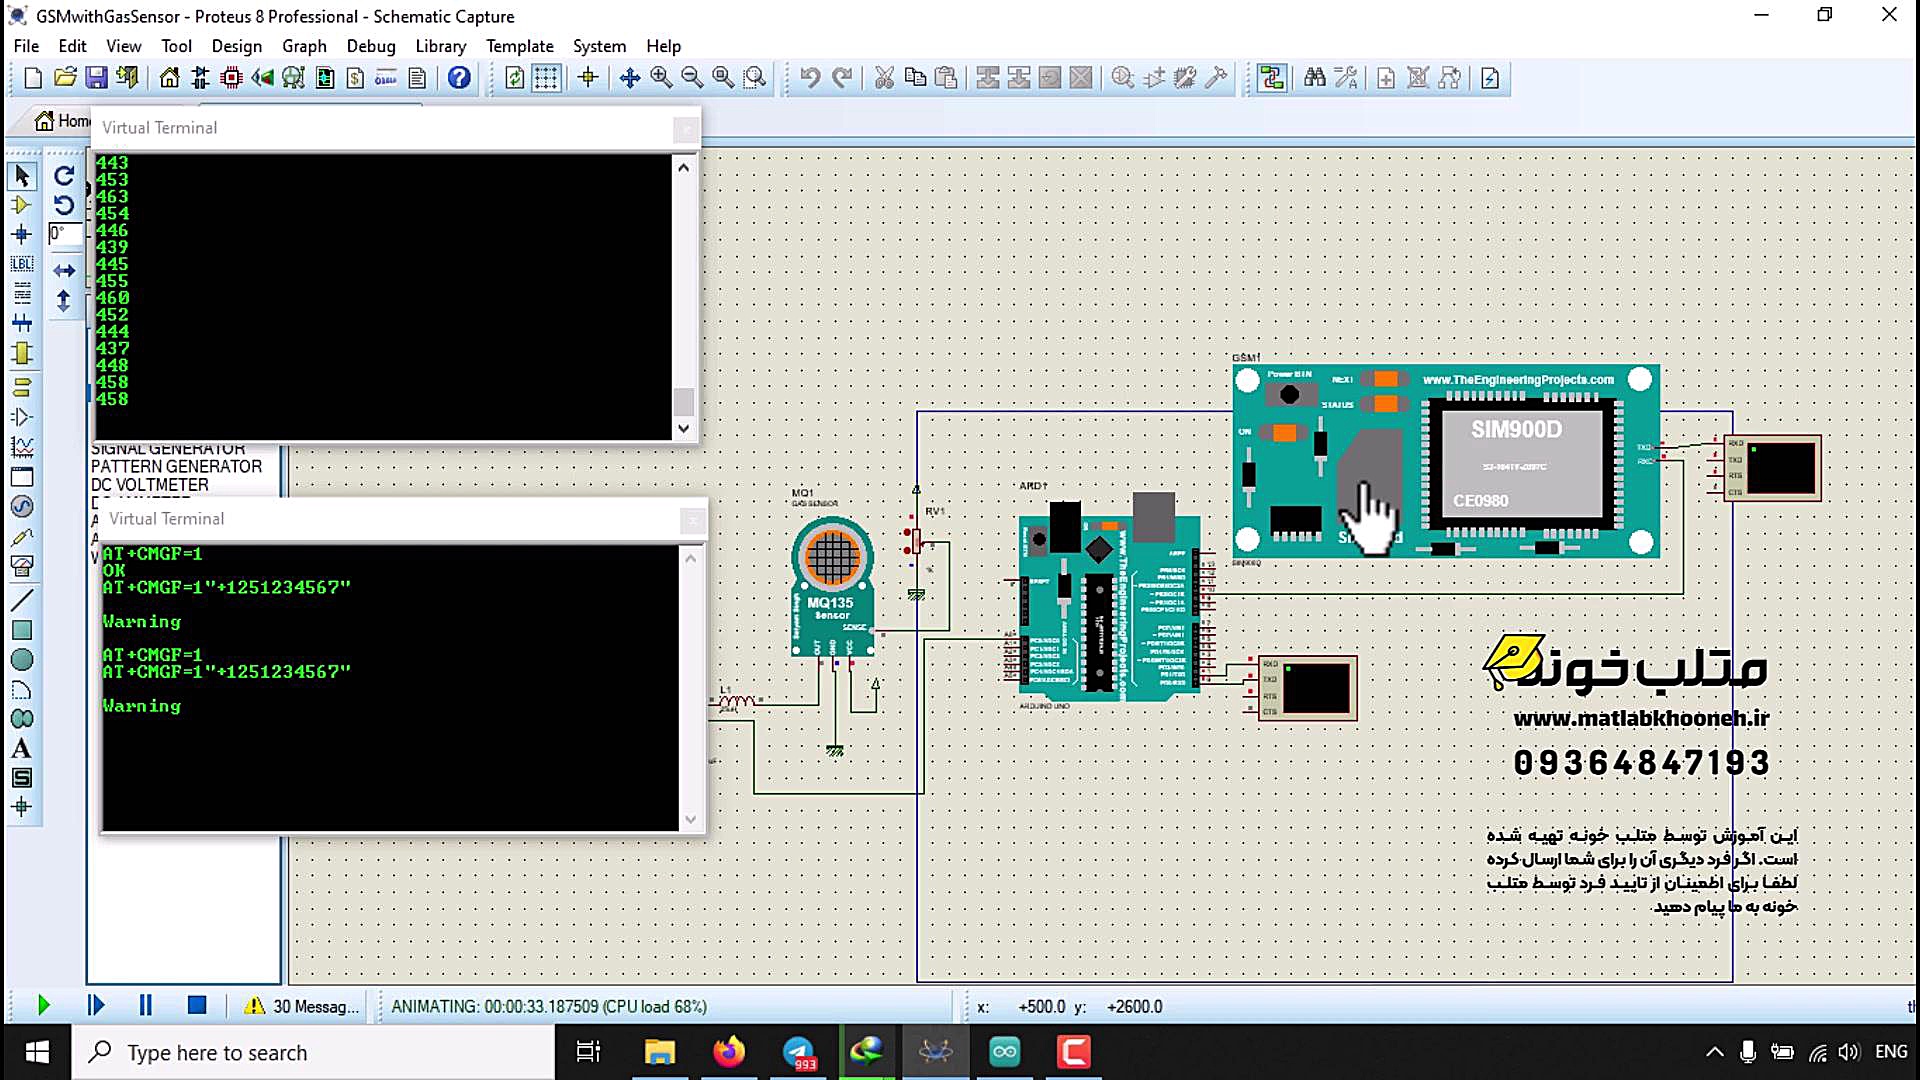Viewport: 1920px width, 1080px height.
Task: Copy to clipboard icon in toolbar
Action: coord(915,78)
